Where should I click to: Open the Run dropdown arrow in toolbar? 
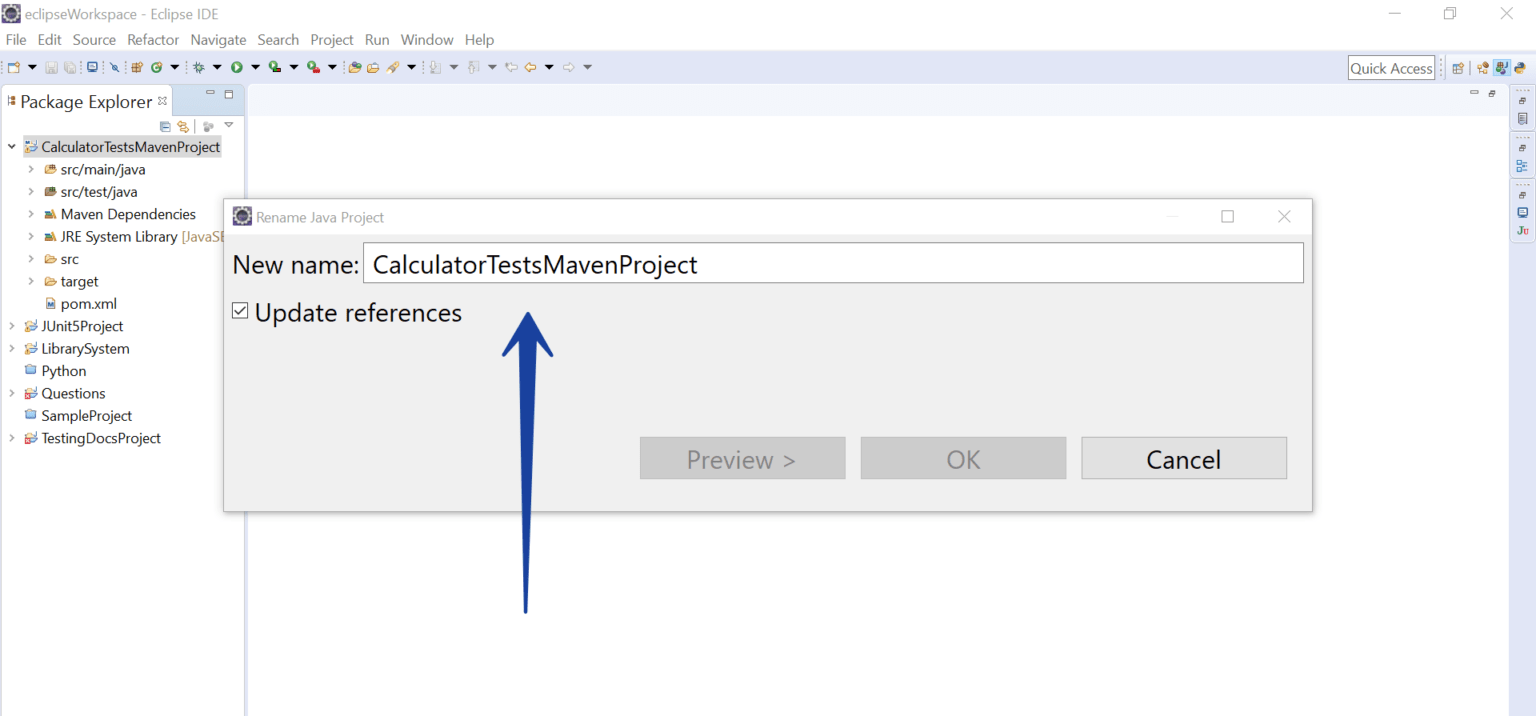coord(255,66)
